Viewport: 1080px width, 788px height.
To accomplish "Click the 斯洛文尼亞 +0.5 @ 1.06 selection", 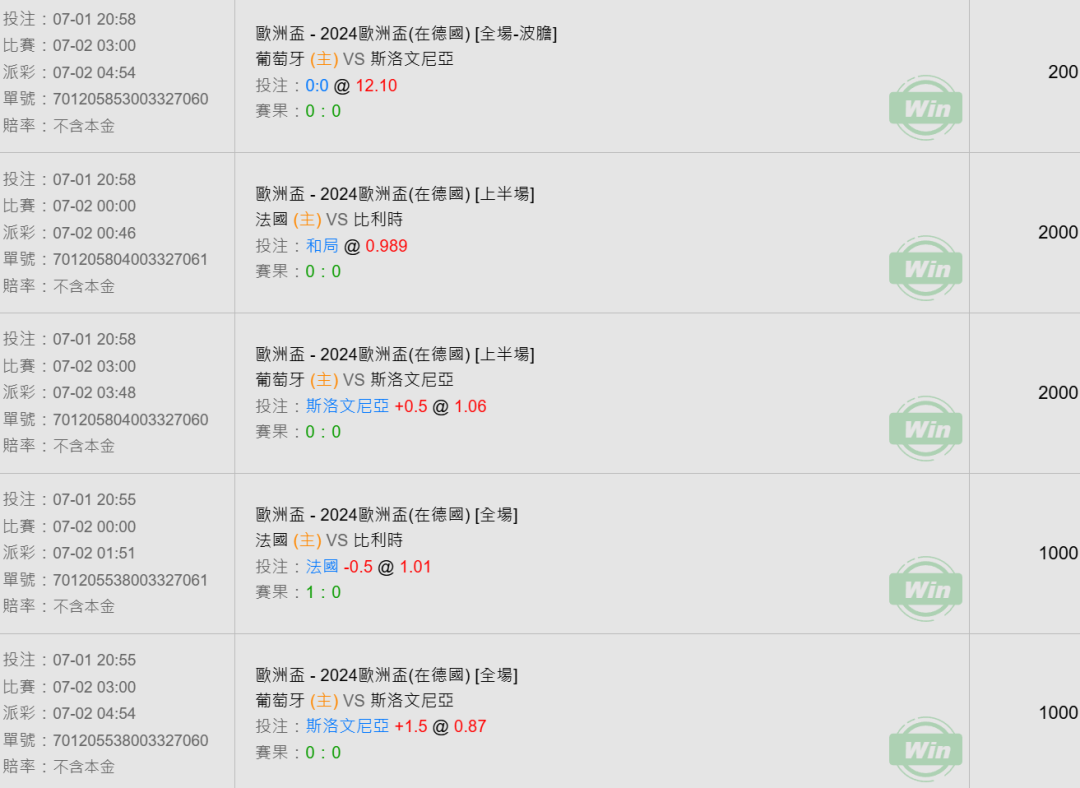I will [396, 406].
